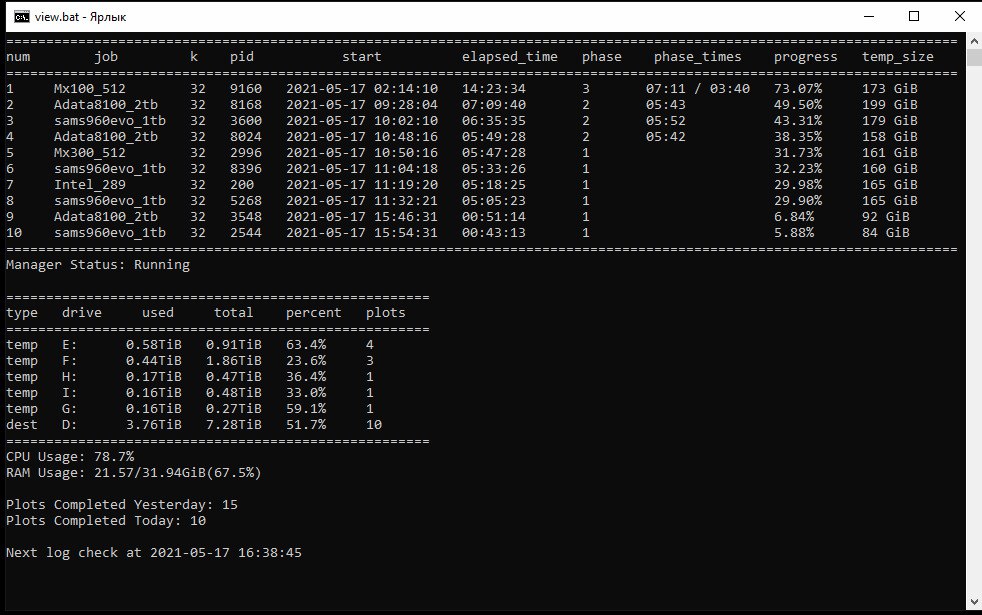Image resolution: width=982 pixels, height=615 pixels.
Task: Click drive letter 'F:'
Action: pyautogui.click(x=70, y=361)
